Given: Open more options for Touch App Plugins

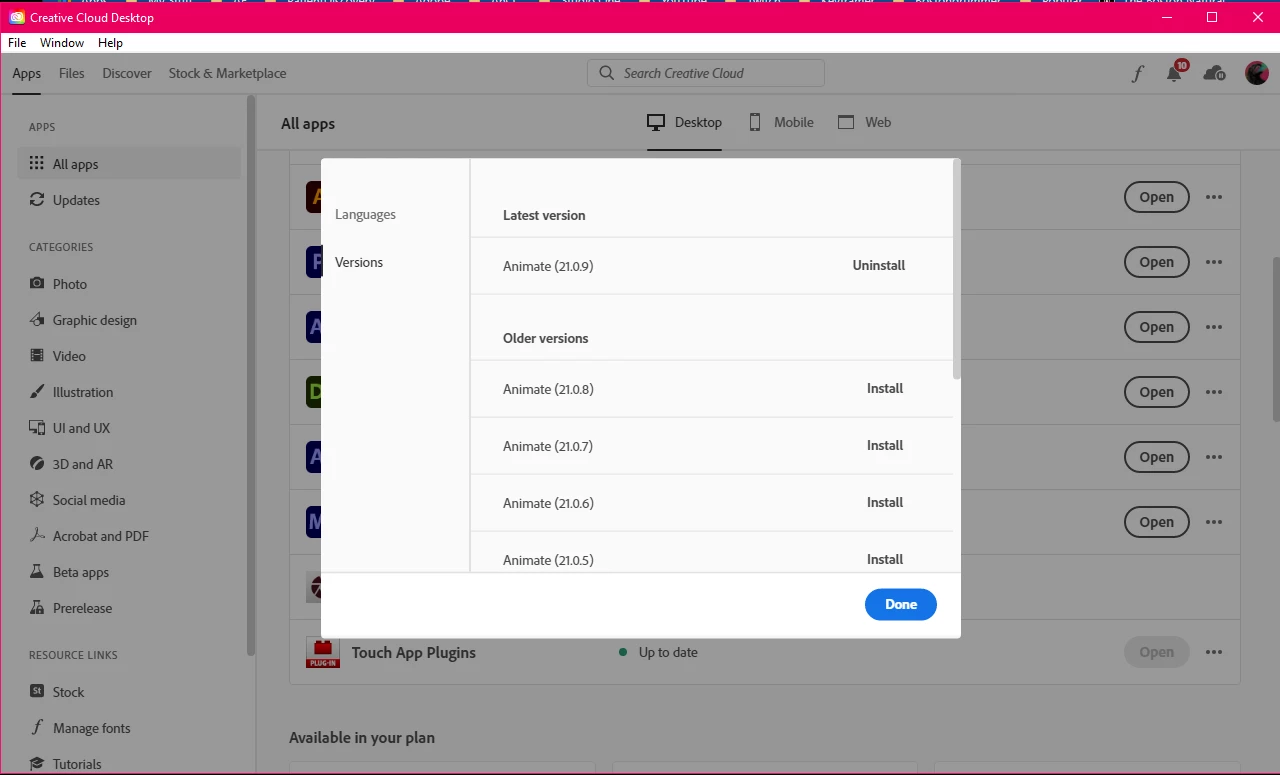Looking at the screenshot, I should tap(1214, 652).
